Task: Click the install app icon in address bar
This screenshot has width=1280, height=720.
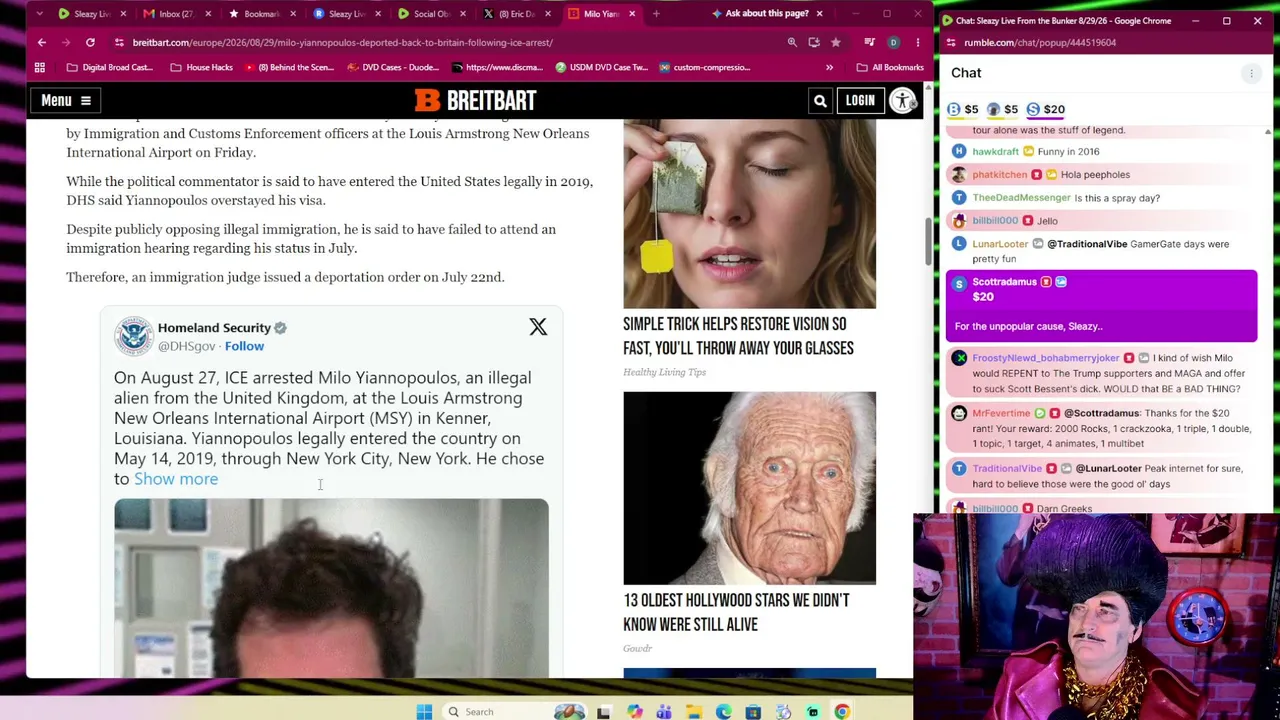Action: pos(814,43)
